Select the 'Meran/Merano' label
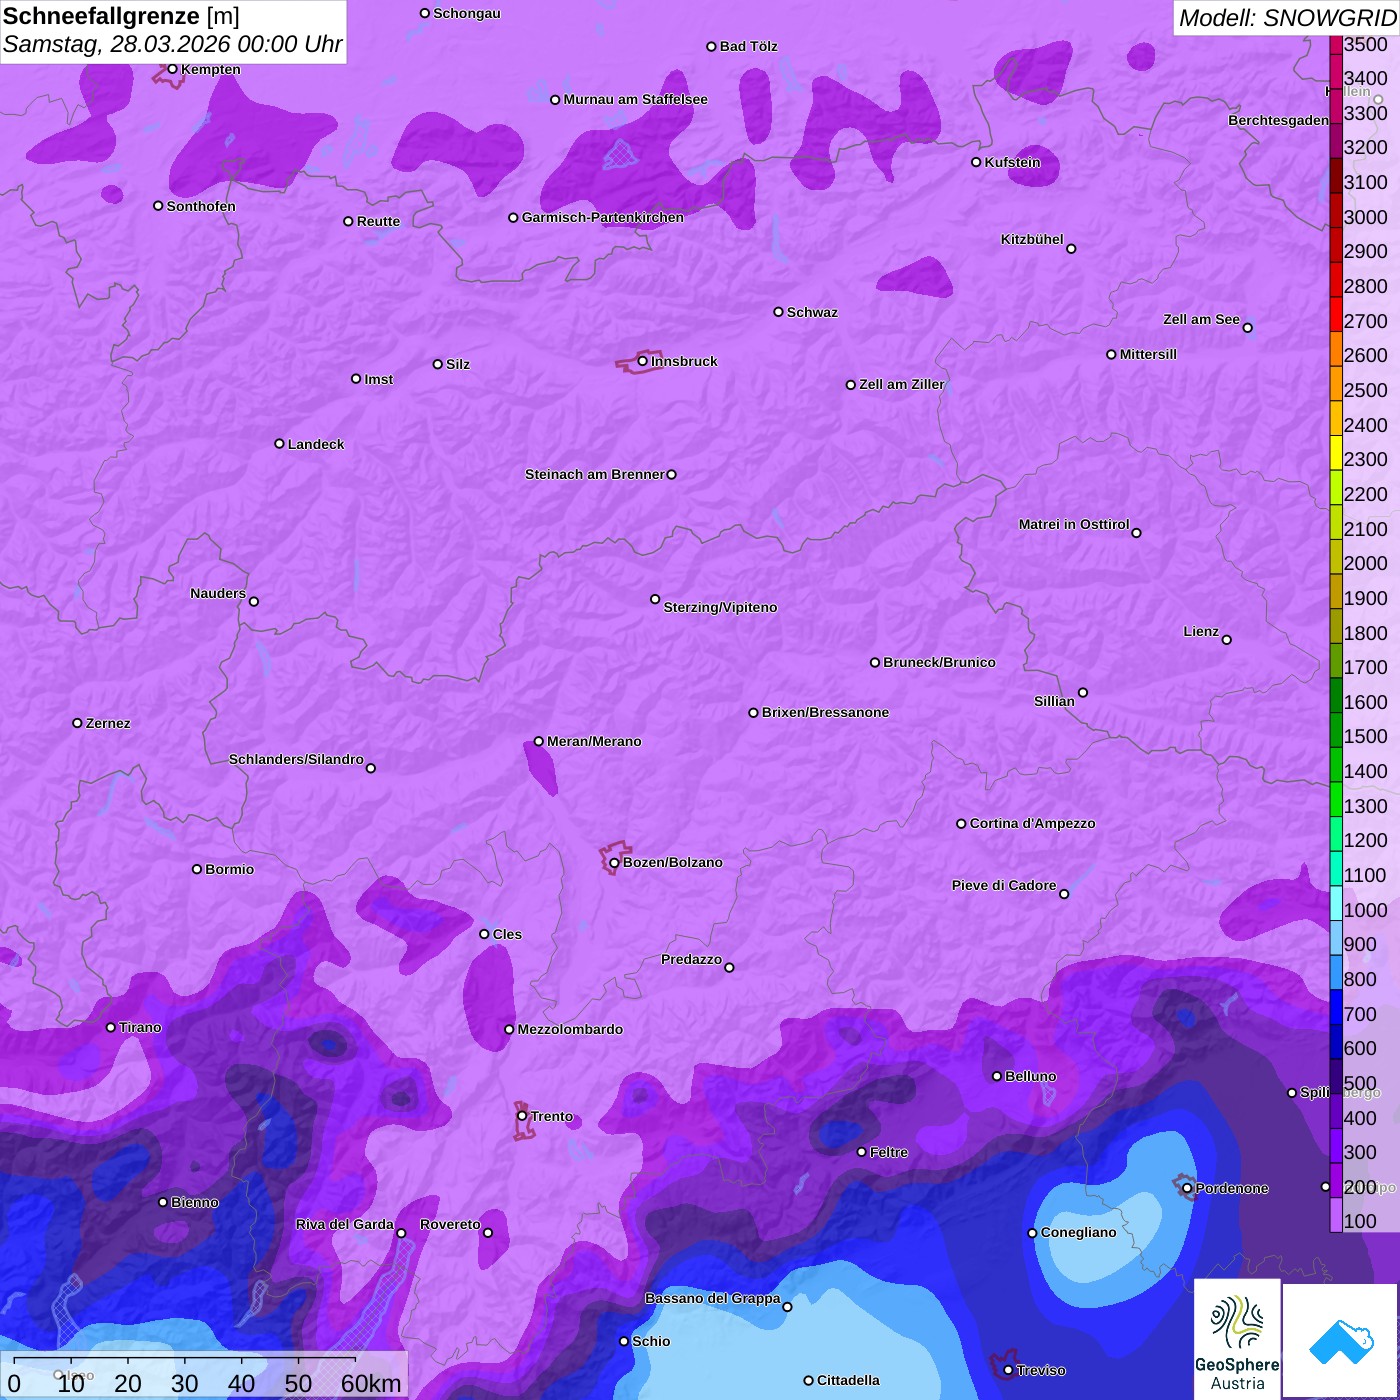 click(x=594, y=741)
